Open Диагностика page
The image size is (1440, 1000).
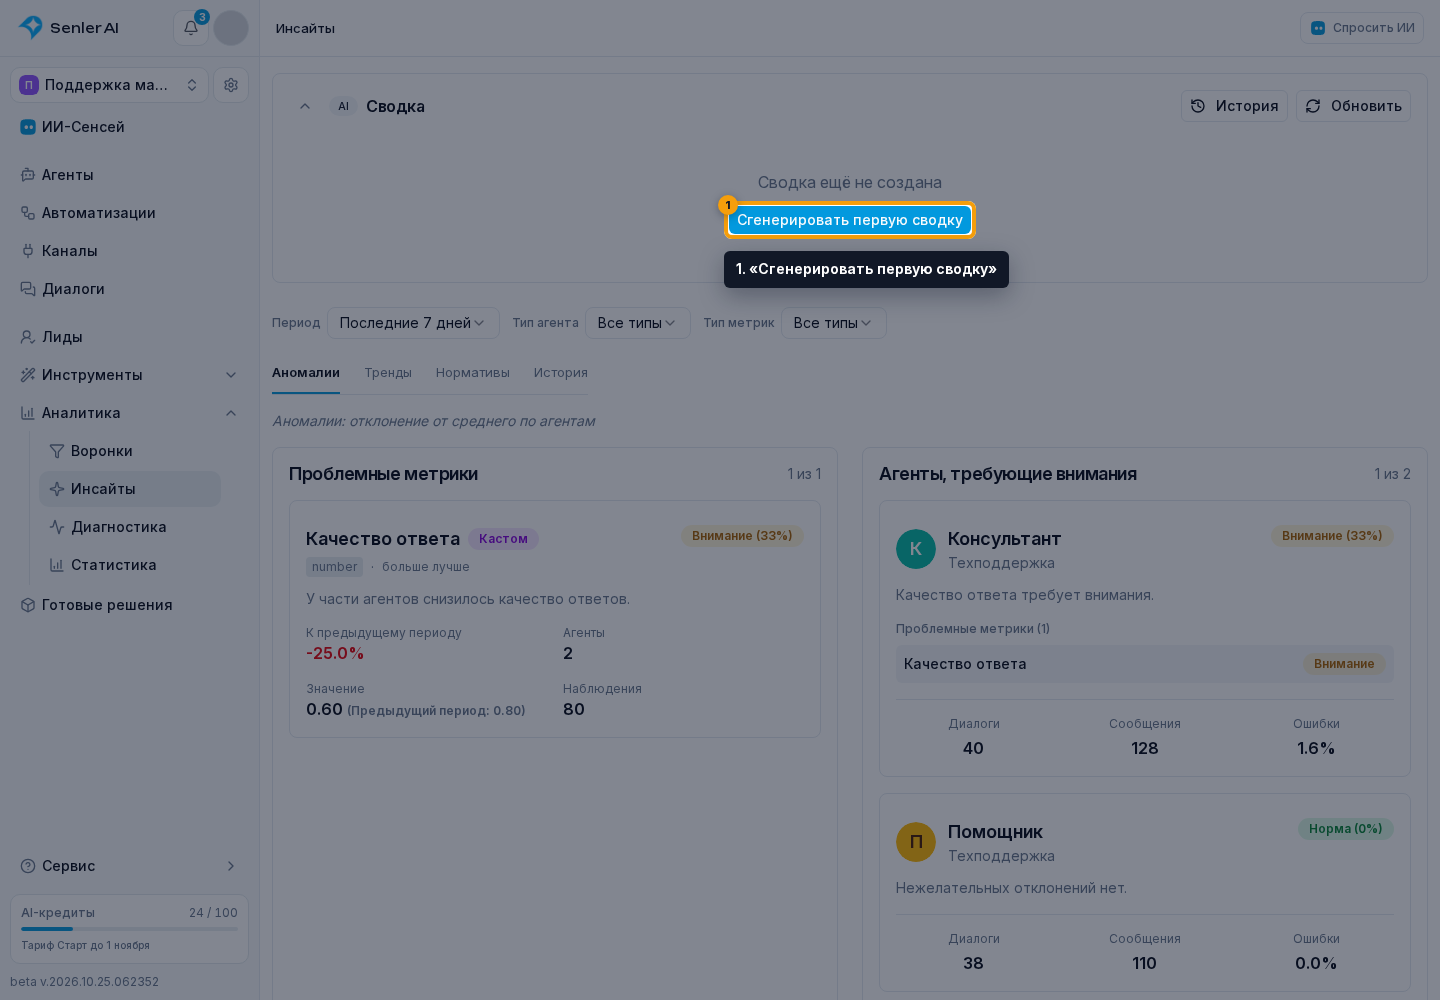click(x=130, y=527)
